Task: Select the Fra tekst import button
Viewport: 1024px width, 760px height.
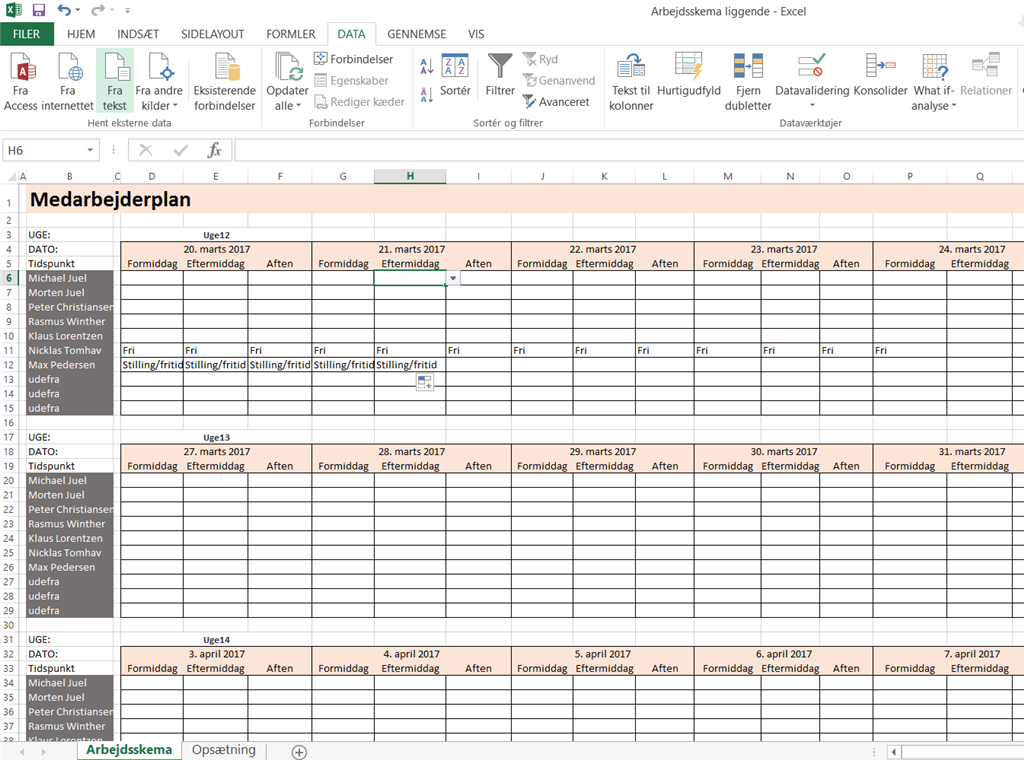Action: [114, 82]
